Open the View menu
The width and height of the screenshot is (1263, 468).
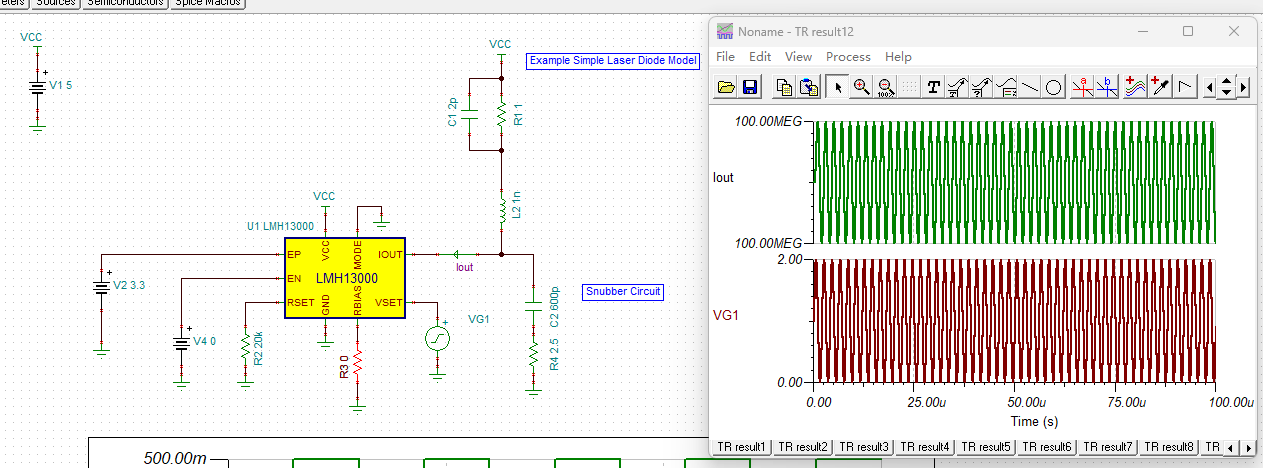click(x=798, y=57)
